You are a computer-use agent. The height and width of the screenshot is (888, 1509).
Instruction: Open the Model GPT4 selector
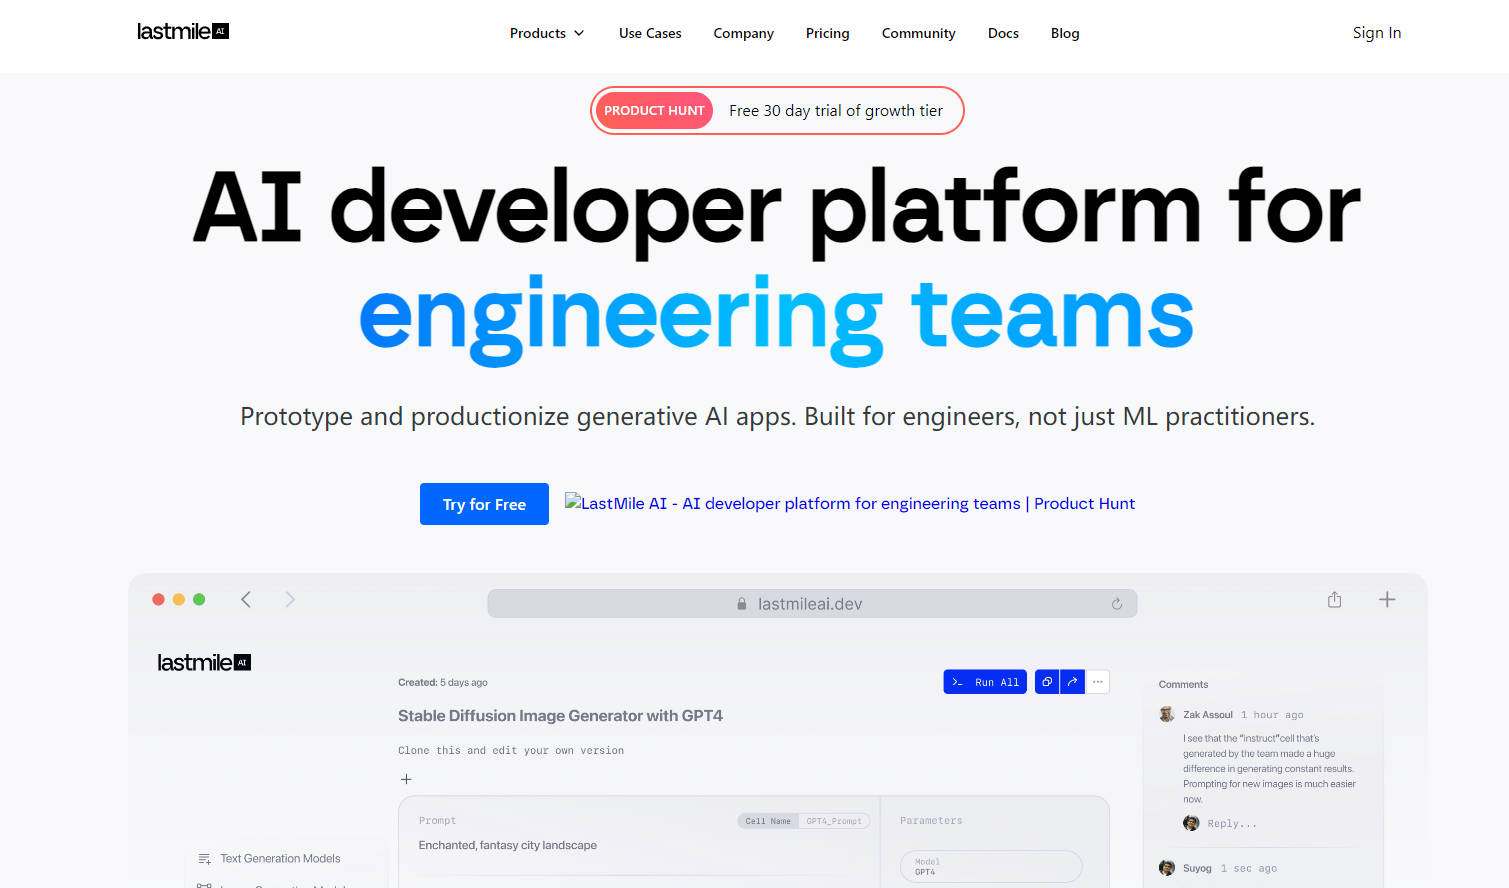click(x=990, y=866)
